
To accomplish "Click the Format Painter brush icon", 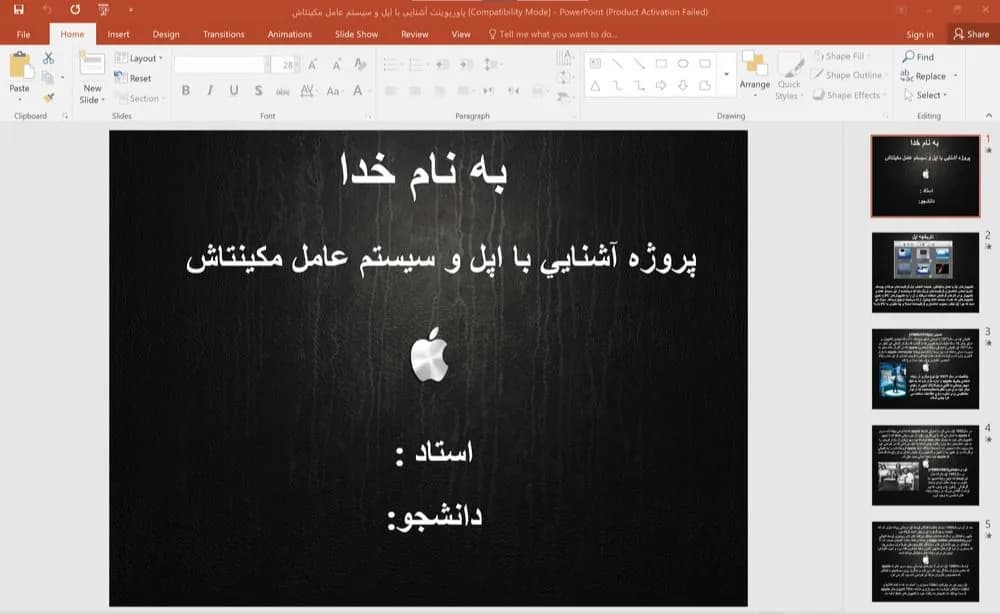I will click(x=48, y=98).
